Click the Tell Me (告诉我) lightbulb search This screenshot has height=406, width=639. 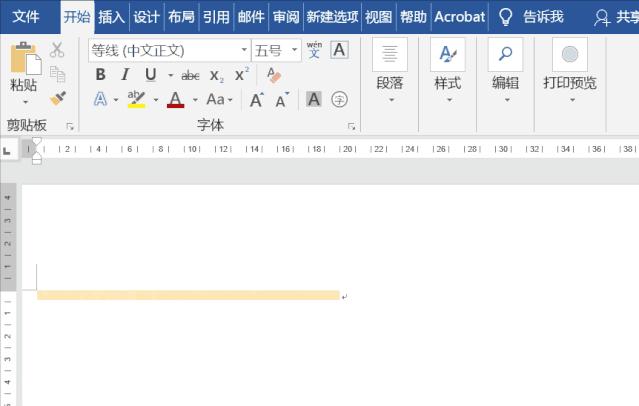point(531,17)
